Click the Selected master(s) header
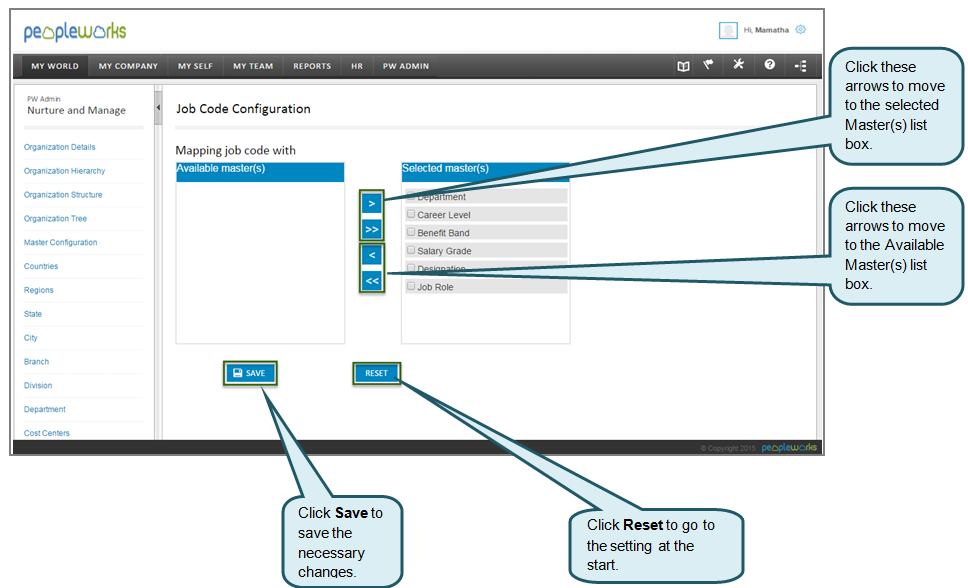Screen dimensions: 968x588 pos(485,172)
